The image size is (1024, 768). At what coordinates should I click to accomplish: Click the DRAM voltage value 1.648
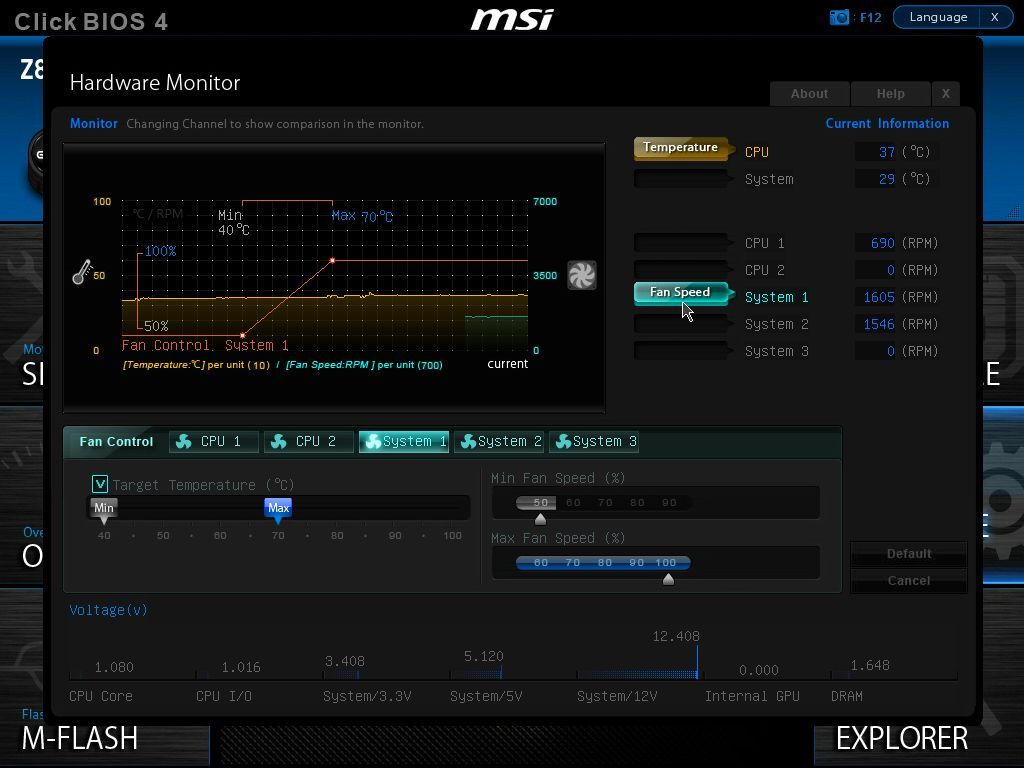[870, 665]
